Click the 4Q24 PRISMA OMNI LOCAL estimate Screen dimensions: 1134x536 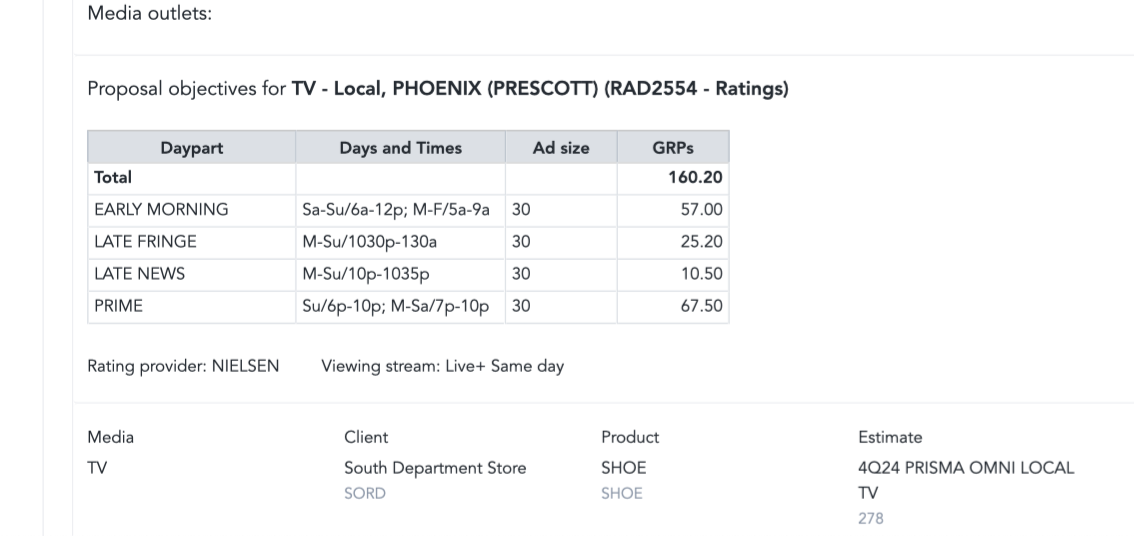(966, 468)
